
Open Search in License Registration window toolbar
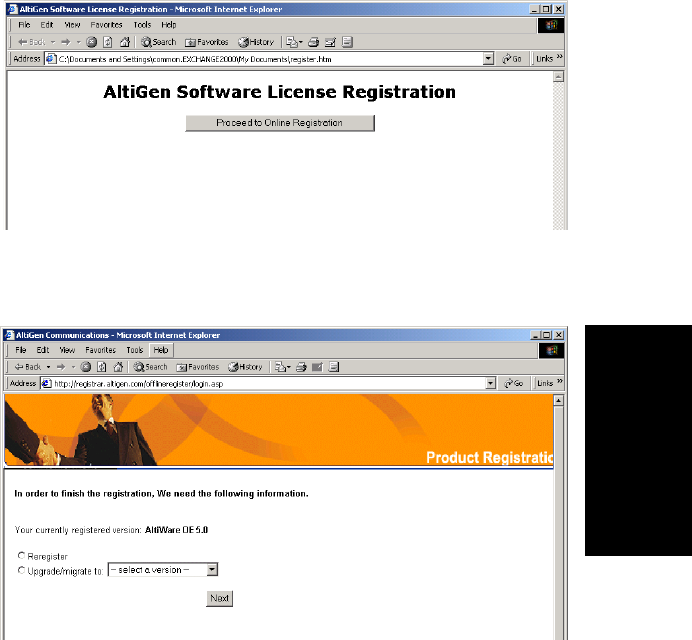(x=158, y=42)
